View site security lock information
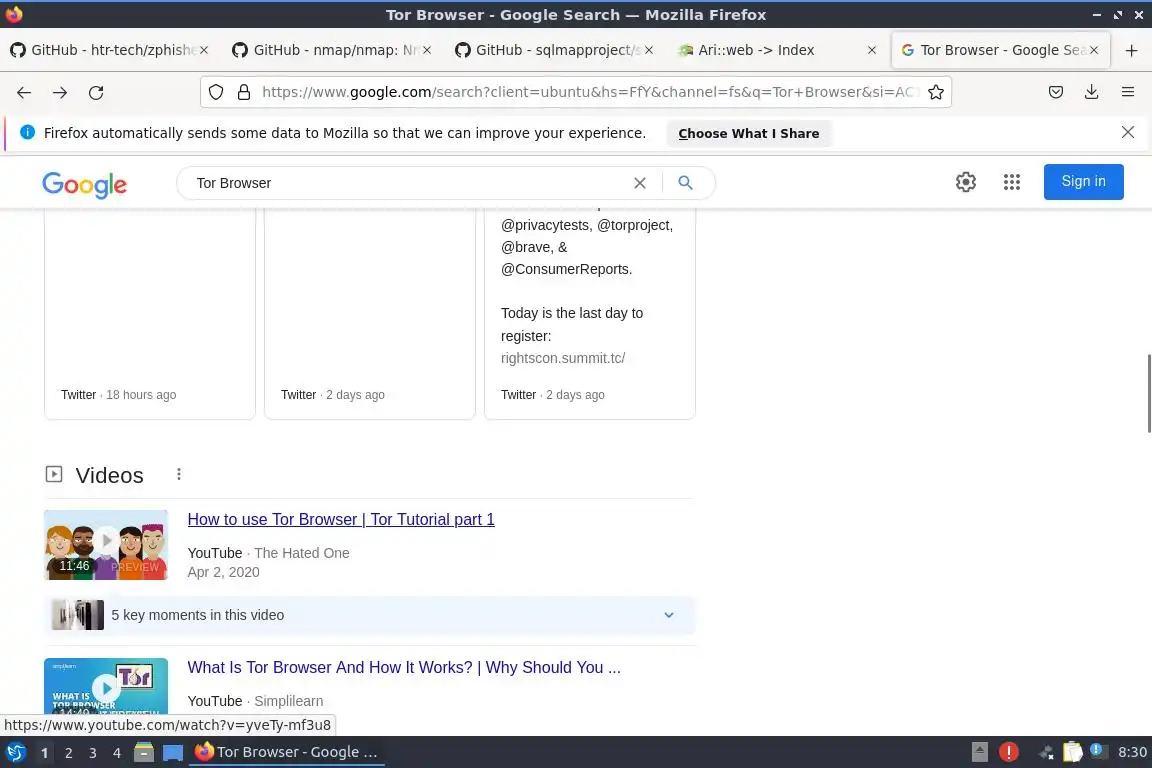Screen dimensions: 1152x768 click(244, 92)
